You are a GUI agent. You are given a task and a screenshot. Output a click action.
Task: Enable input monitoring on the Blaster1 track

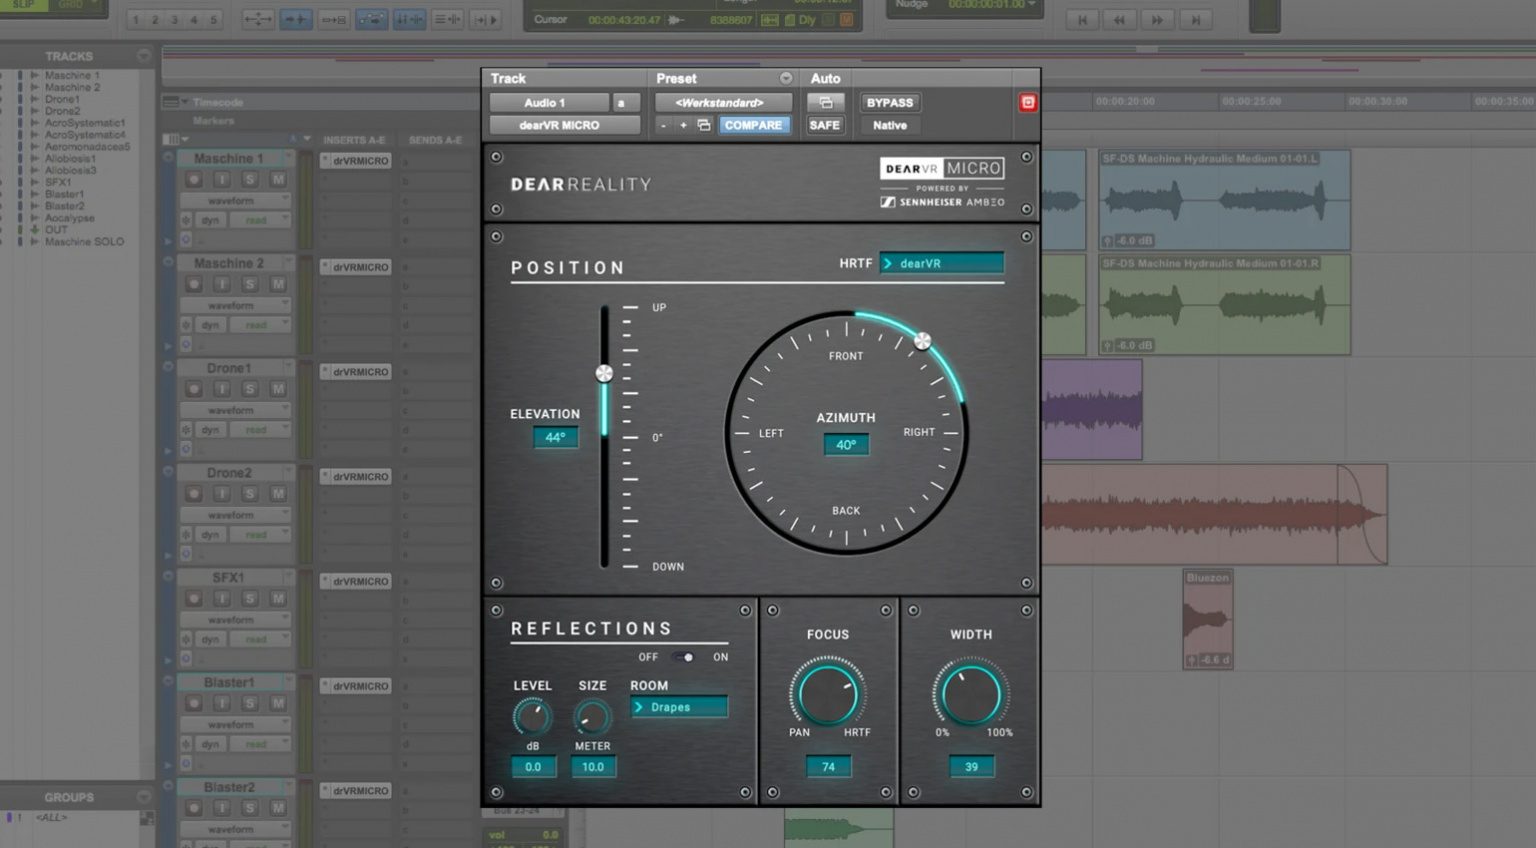[224, 703]
